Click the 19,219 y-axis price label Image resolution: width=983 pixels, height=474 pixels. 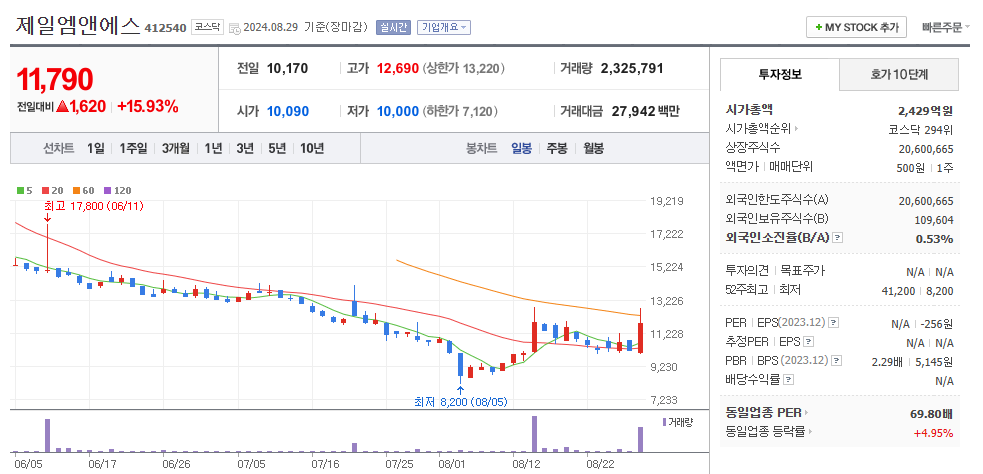coord(666,201)
